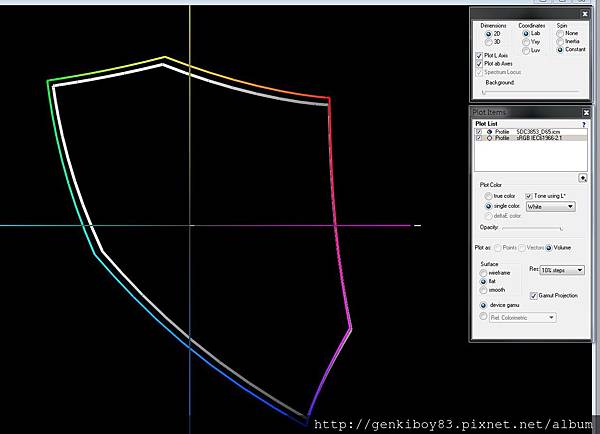This screenshot has width=600, height=434.
Task: Select the true color plot option
Action: [x=488, y=196]
